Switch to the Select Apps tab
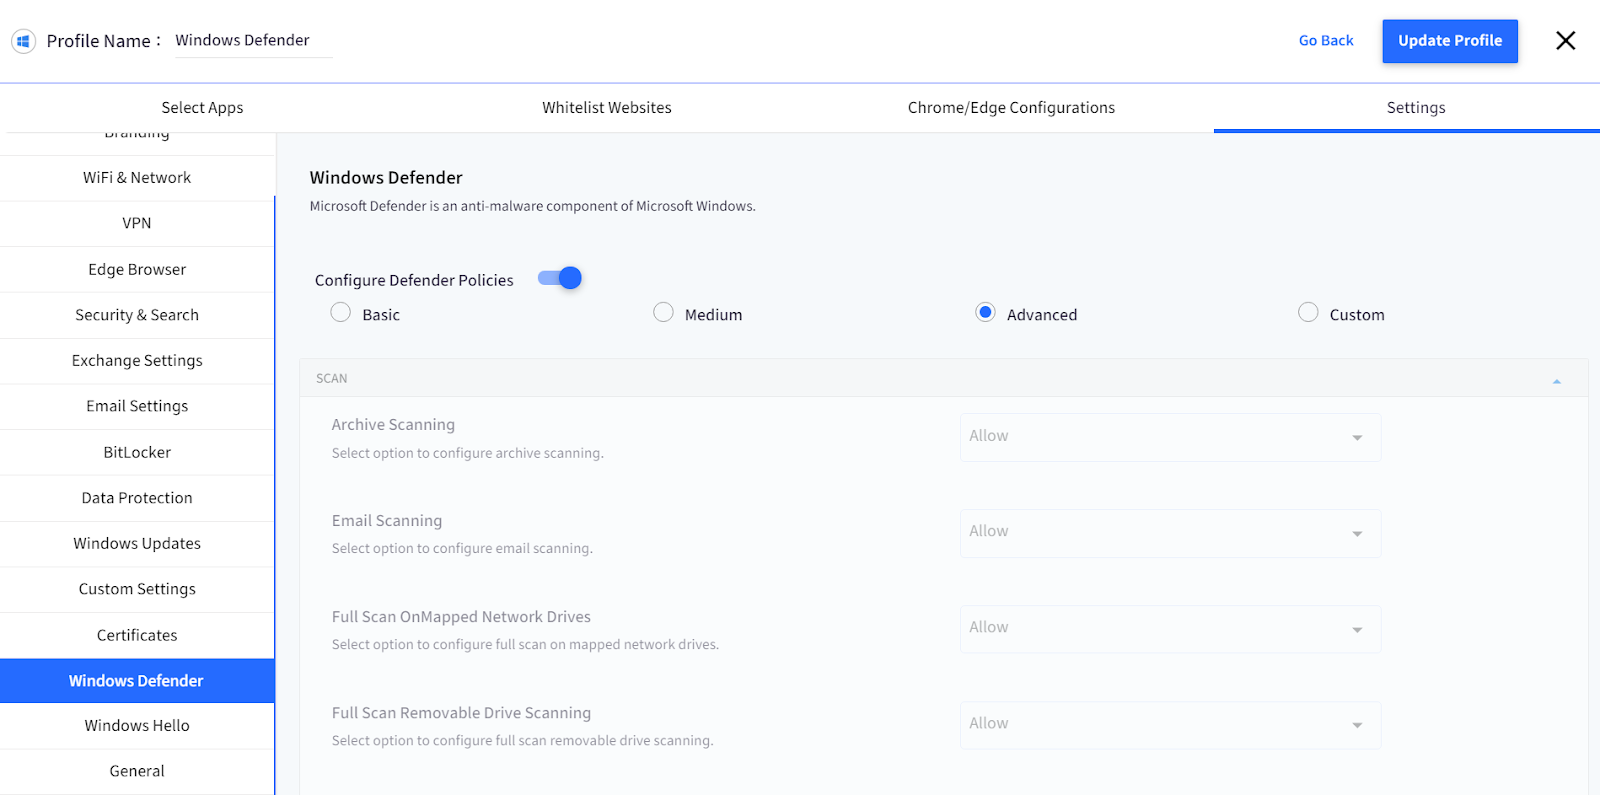1600x795 pixels. coord(202,108)
